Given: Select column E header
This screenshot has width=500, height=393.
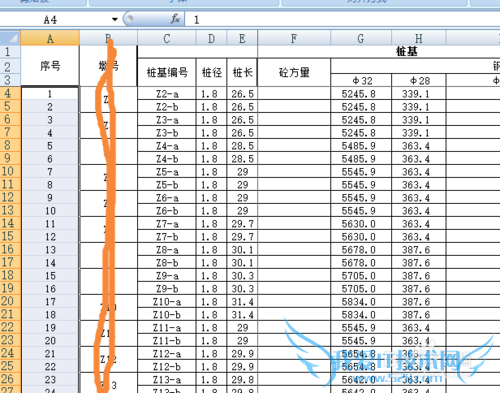Looking at the screenshot, I should [x=242, y=38].
